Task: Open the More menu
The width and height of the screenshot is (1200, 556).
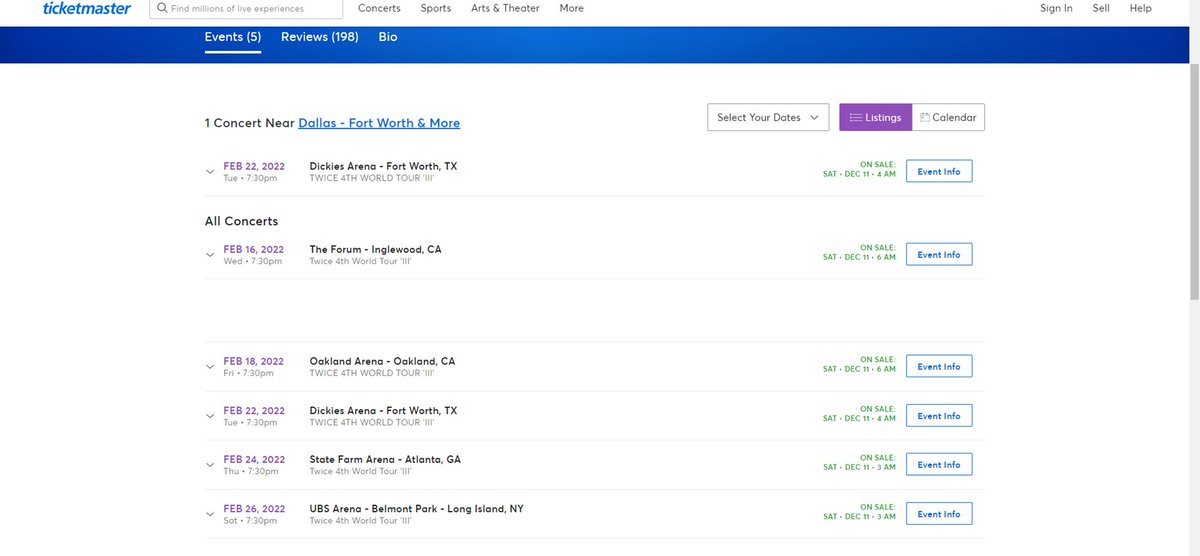Action: (x=572, y=8)
